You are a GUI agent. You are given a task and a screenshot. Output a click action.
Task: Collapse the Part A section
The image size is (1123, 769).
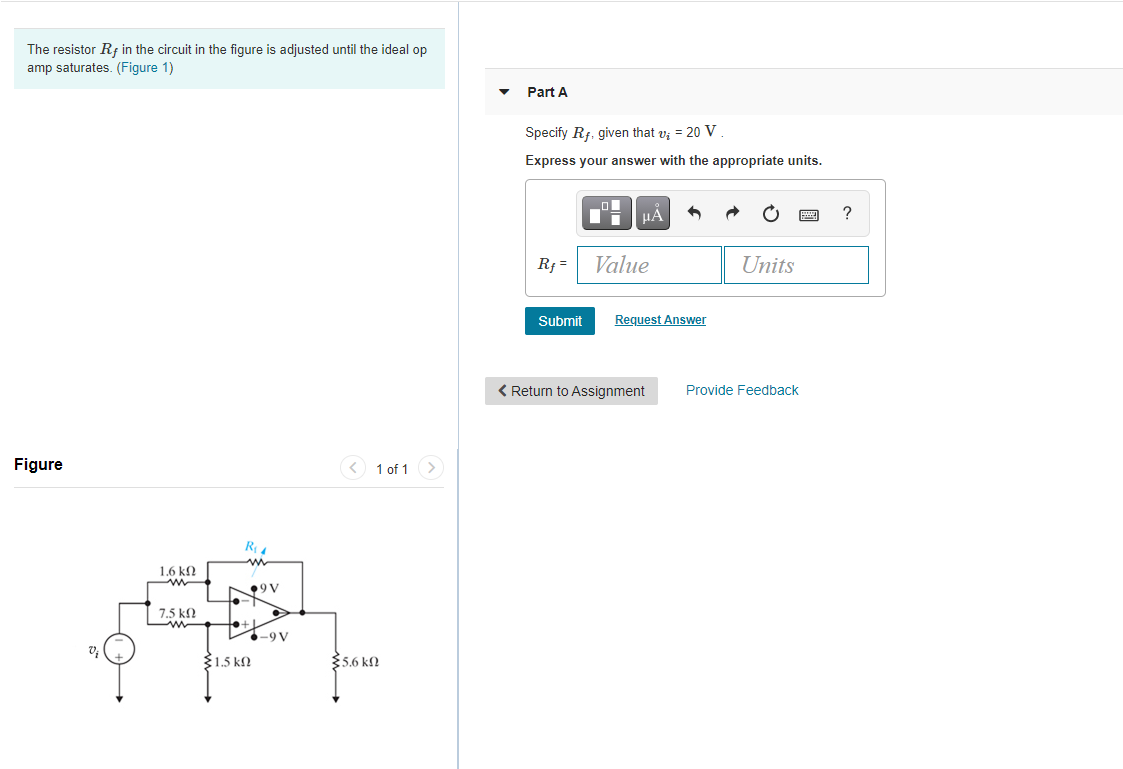(x=504, y=91)
